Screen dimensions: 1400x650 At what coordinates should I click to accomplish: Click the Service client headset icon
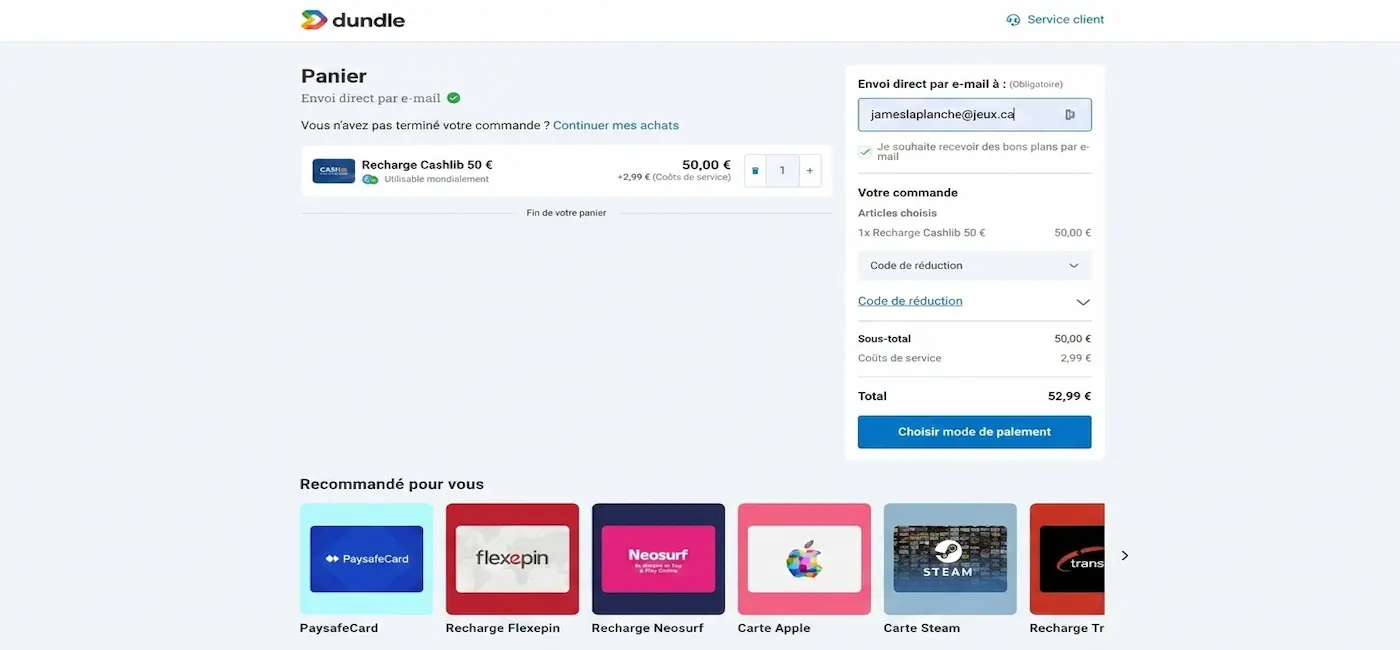coord(1013,20)
